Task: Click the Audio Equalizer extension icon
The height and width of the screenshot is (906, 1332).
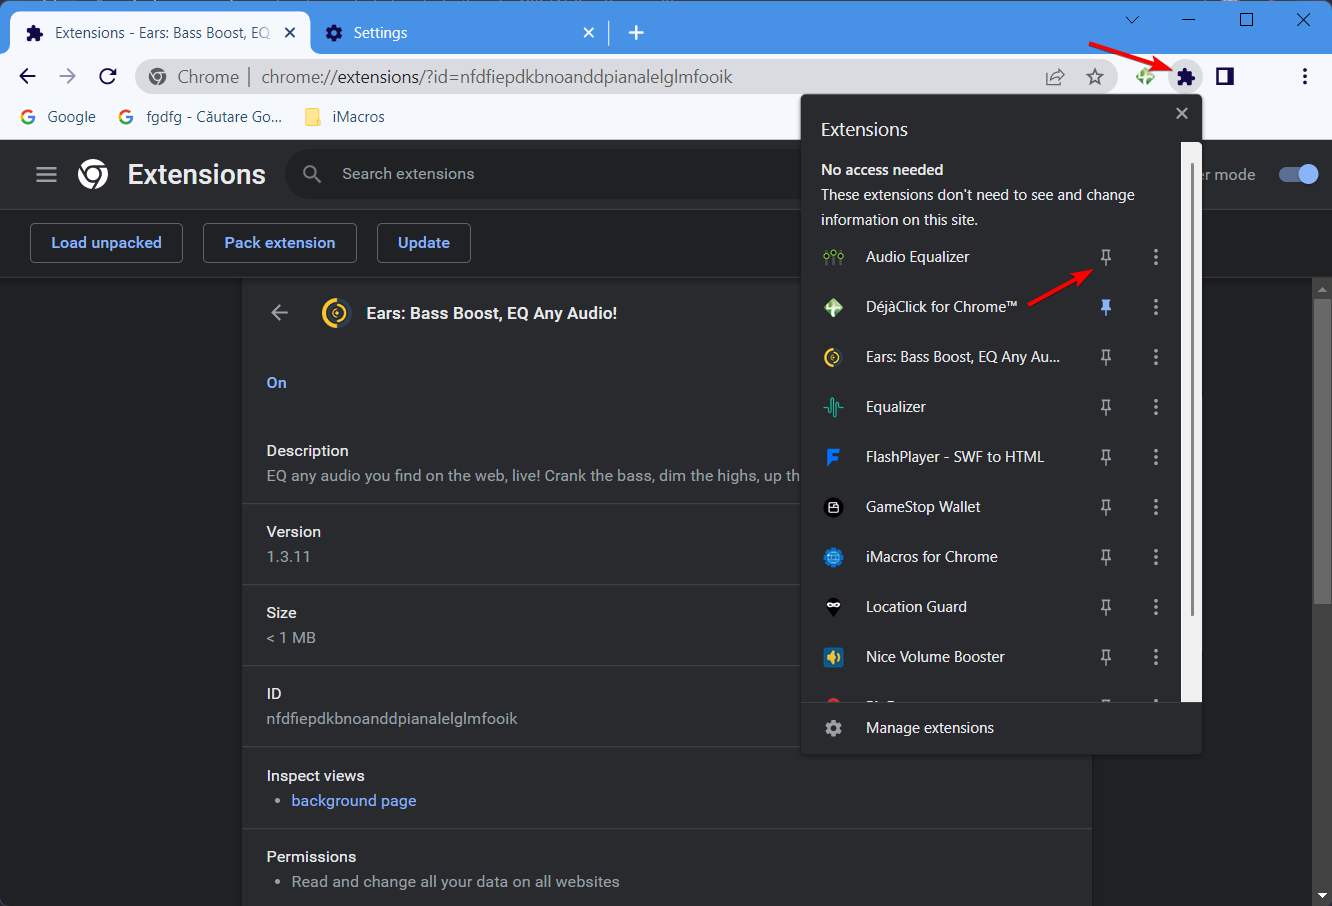Action: tap(833, 257)
